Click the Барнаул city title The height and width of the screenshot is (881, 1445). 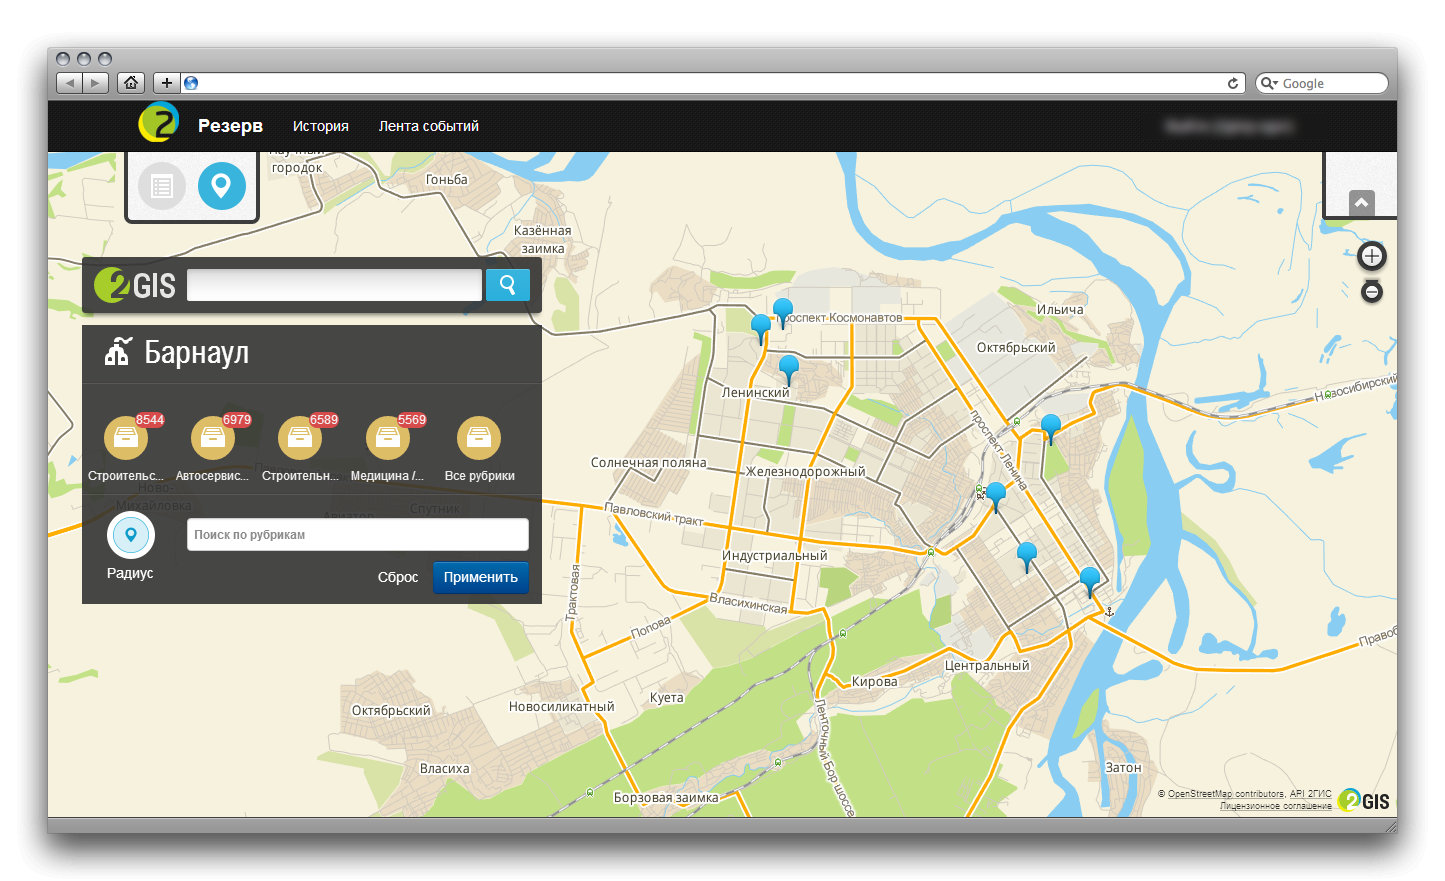(197, 352)
